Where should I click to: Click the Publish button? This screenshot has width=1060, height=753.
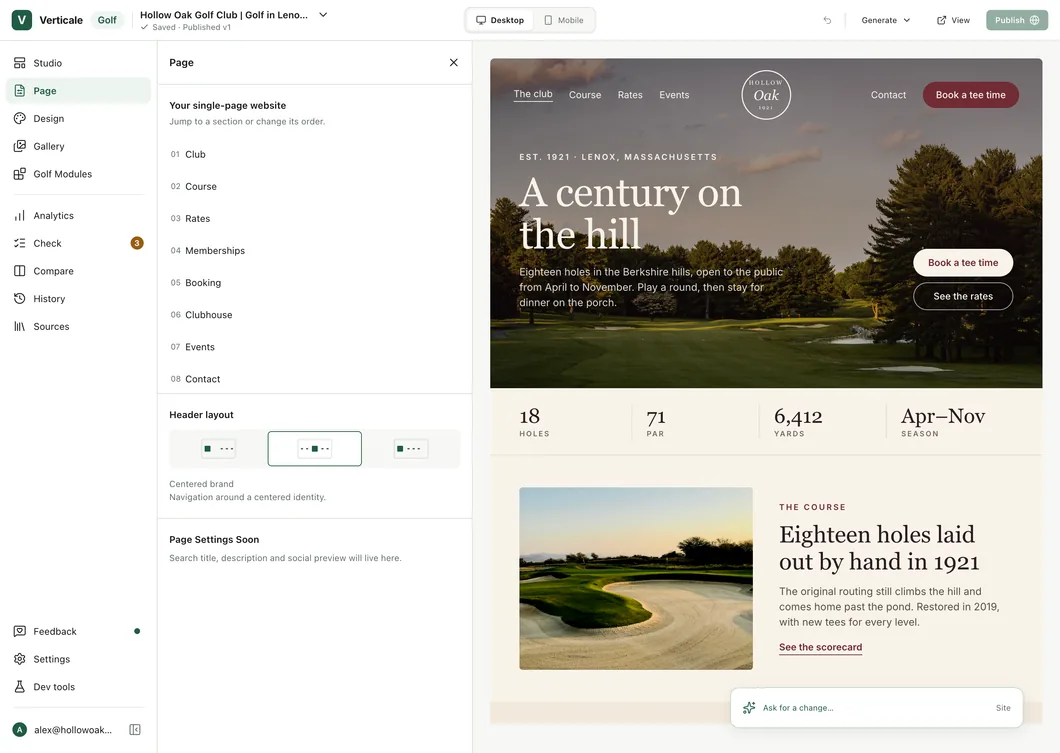click(x=1017, y=20)
